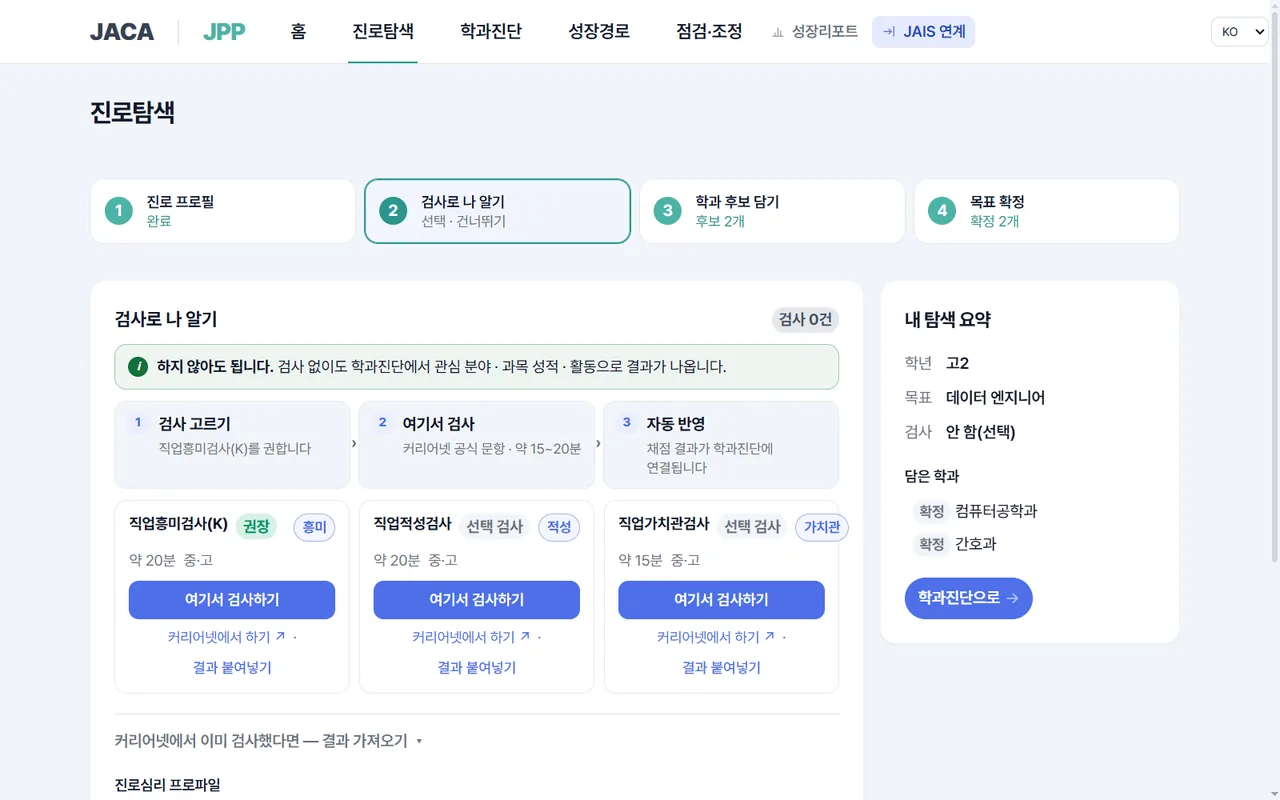Click 결과 붙여넣기 under 직업적성검사
Screen dimensions: 1280x800
tap(477, 667)
